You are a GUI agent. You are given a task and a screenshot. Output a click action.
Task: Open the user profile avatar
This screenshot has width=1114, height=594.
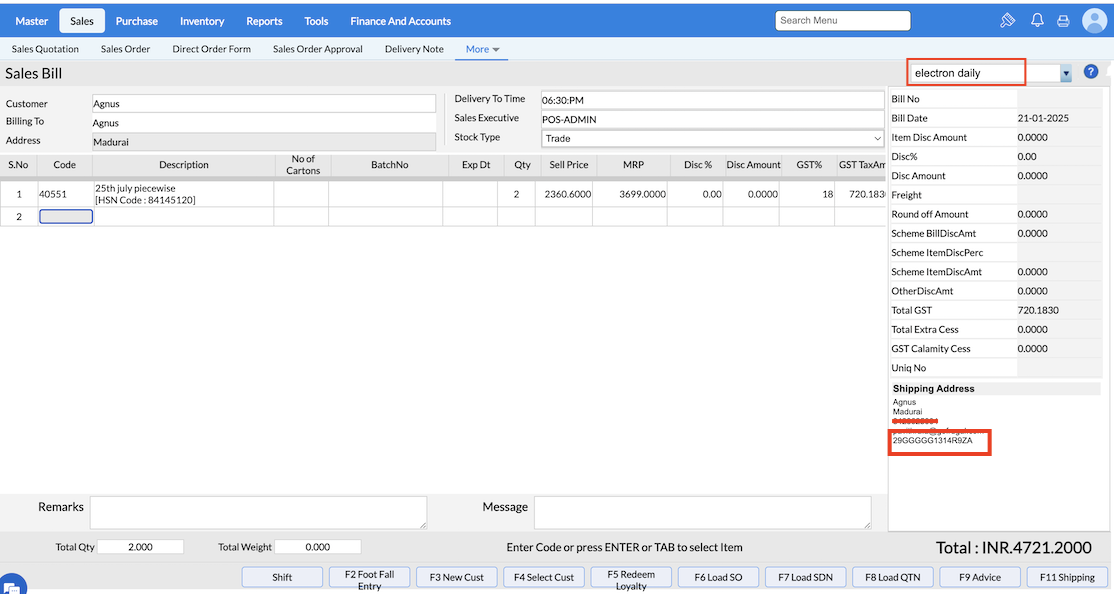[x=1094, y=21]
